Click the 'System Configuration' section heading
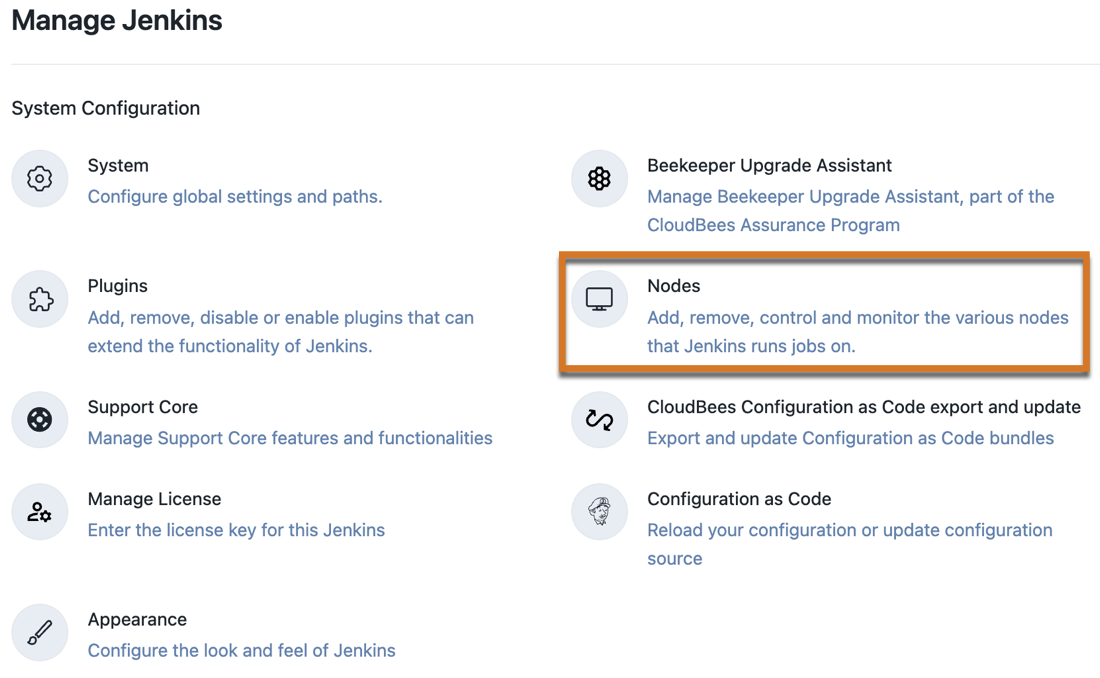The width and height of the screenshot is (1100, 678). coord(105,108)
